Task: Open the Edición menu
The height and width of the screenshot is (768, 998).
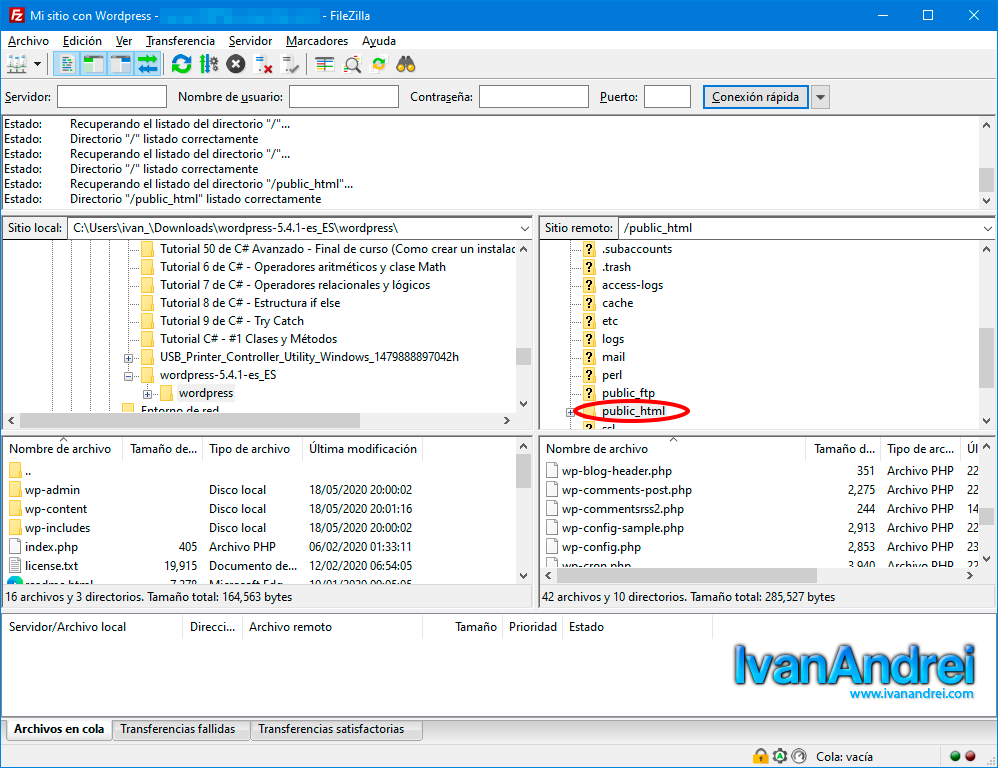Action: [82, 41]
